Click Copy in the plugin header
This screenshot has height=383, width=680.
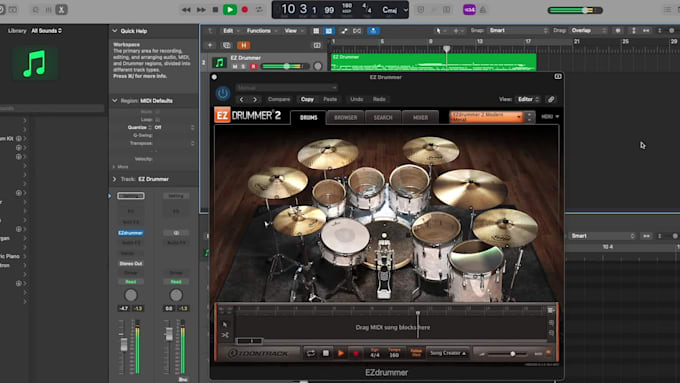click(x=307, y=99)
